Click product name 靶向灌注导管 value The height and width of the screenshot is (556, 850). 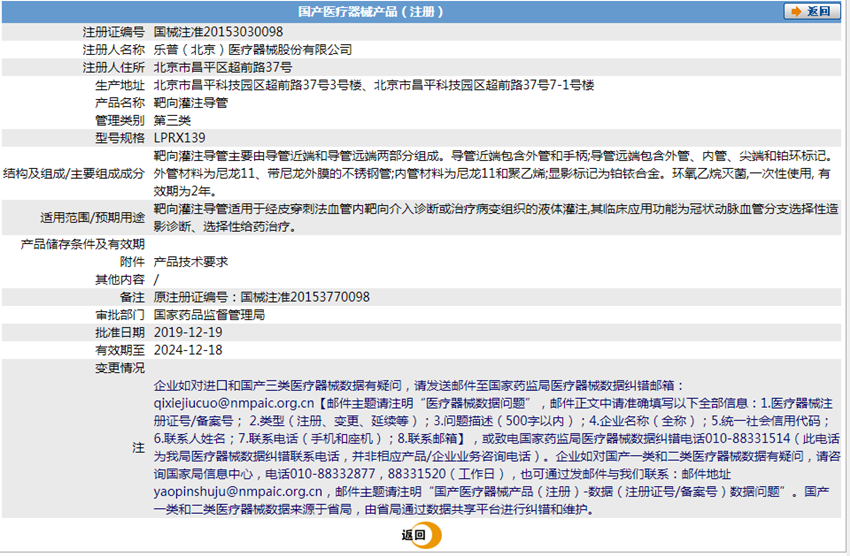pyautogui.click(x=191, y=102)
